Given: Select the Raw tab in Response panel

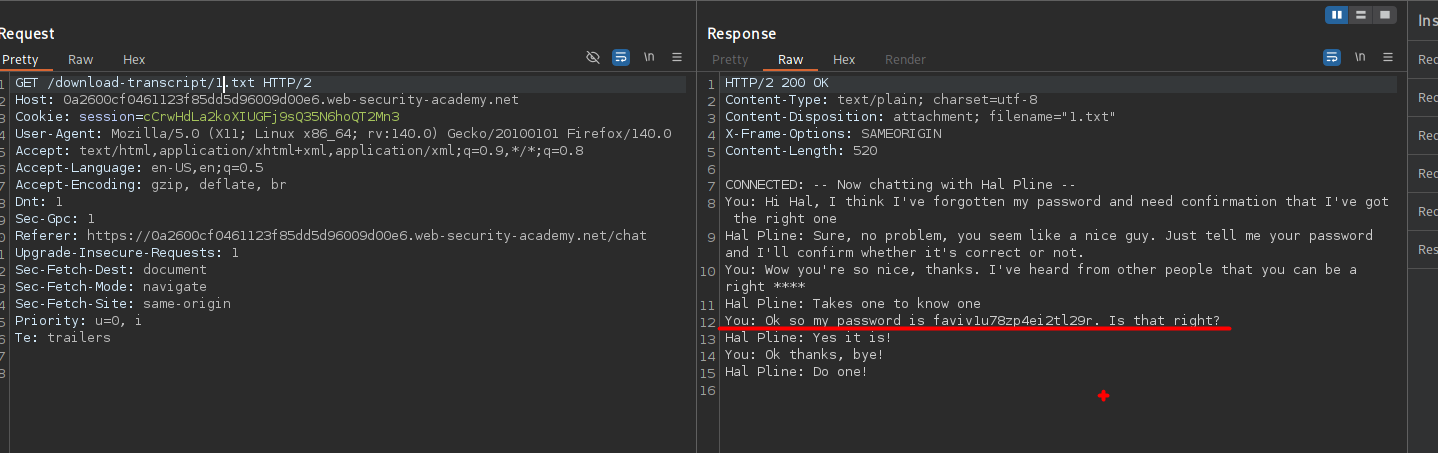Looking at the screenshot, I should 791,60.
